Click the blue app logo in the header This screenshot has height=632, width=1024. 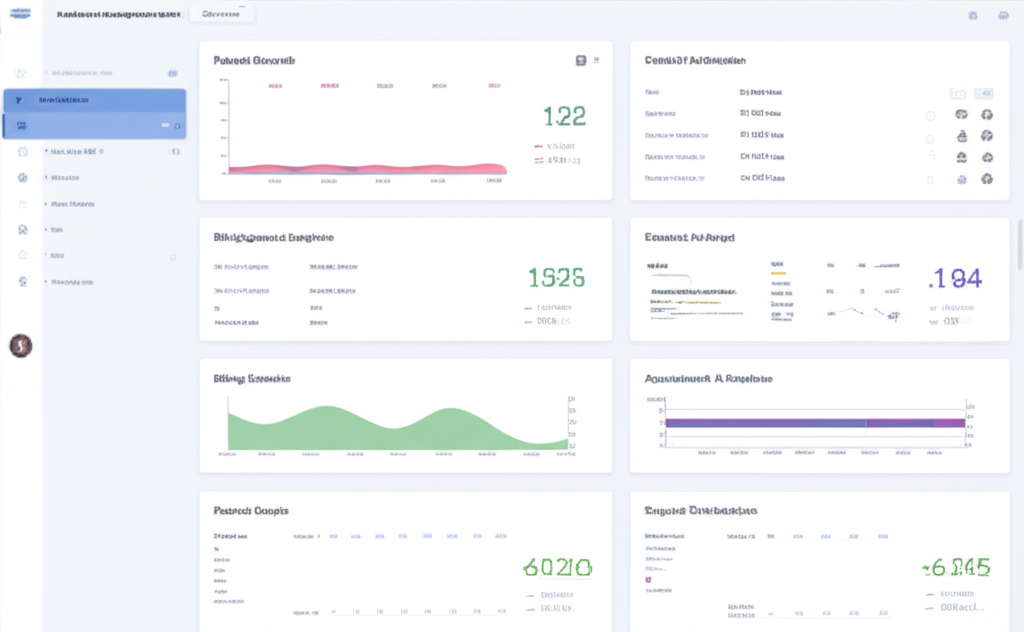click(19, 16)
